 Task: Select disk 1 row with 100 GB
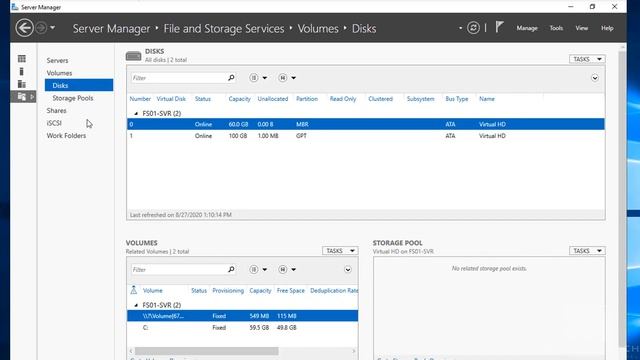(366, 136)
